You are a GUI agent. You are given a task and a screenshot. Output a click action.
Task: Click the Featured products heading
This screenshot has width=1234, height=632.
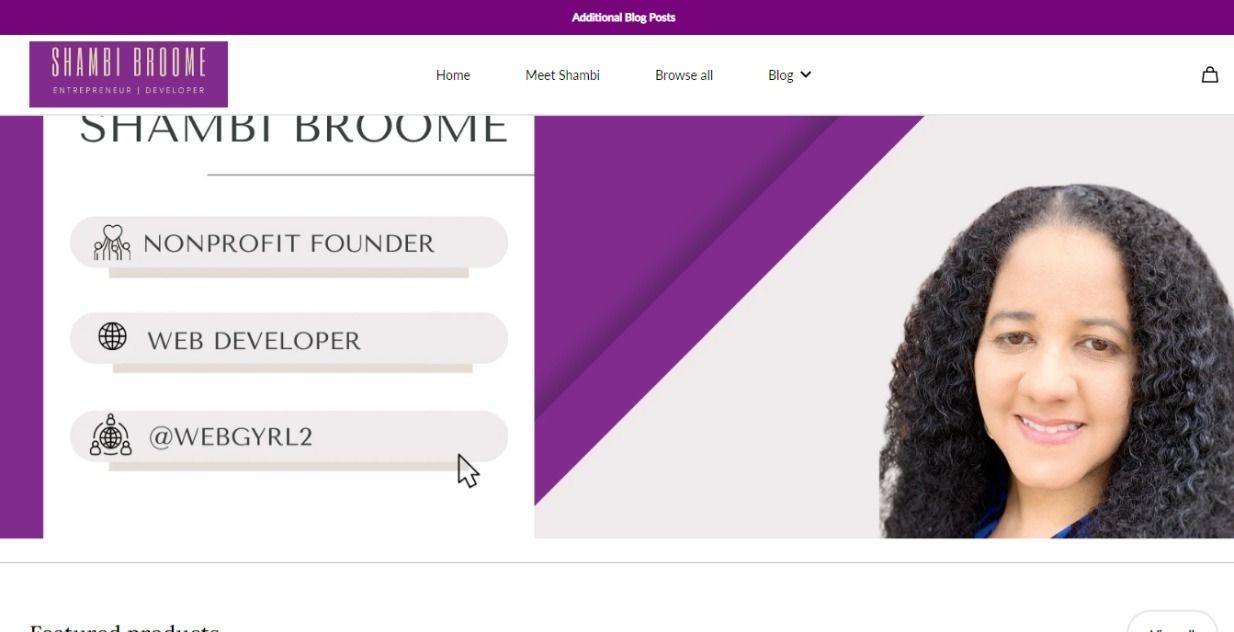[124, 627]
